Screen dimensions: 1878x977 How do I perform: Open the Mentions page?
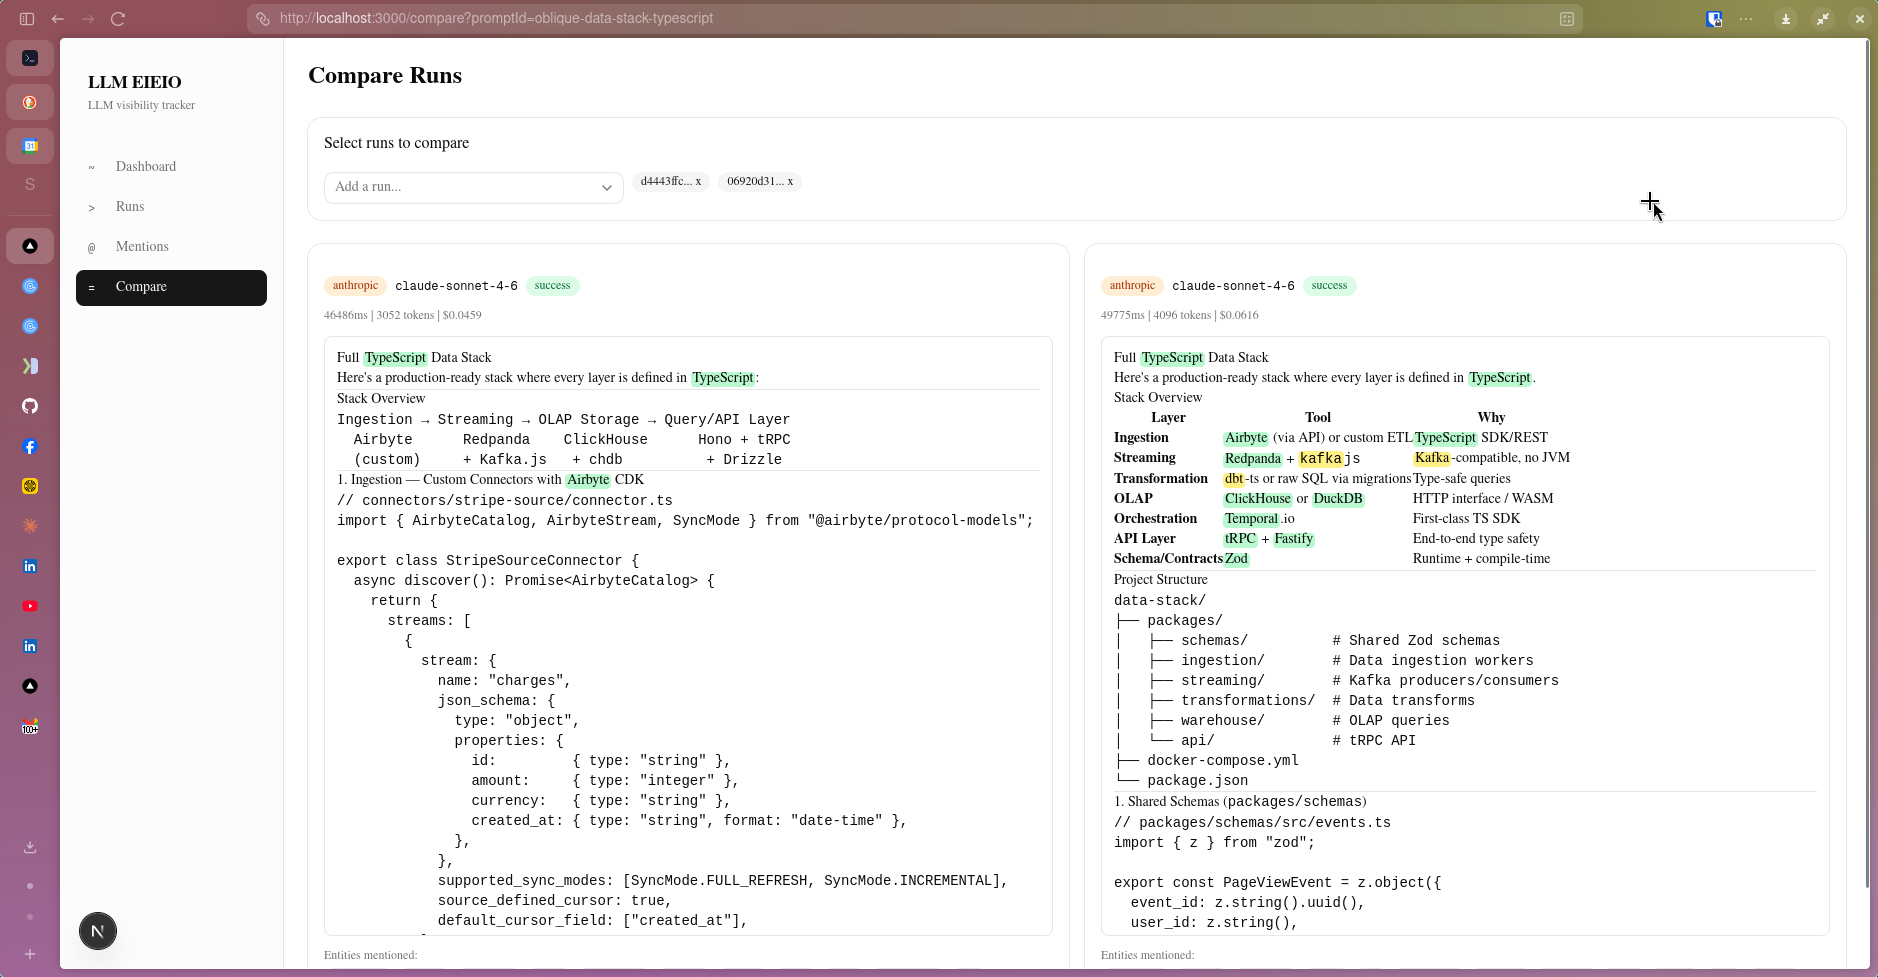pos(171,247)
